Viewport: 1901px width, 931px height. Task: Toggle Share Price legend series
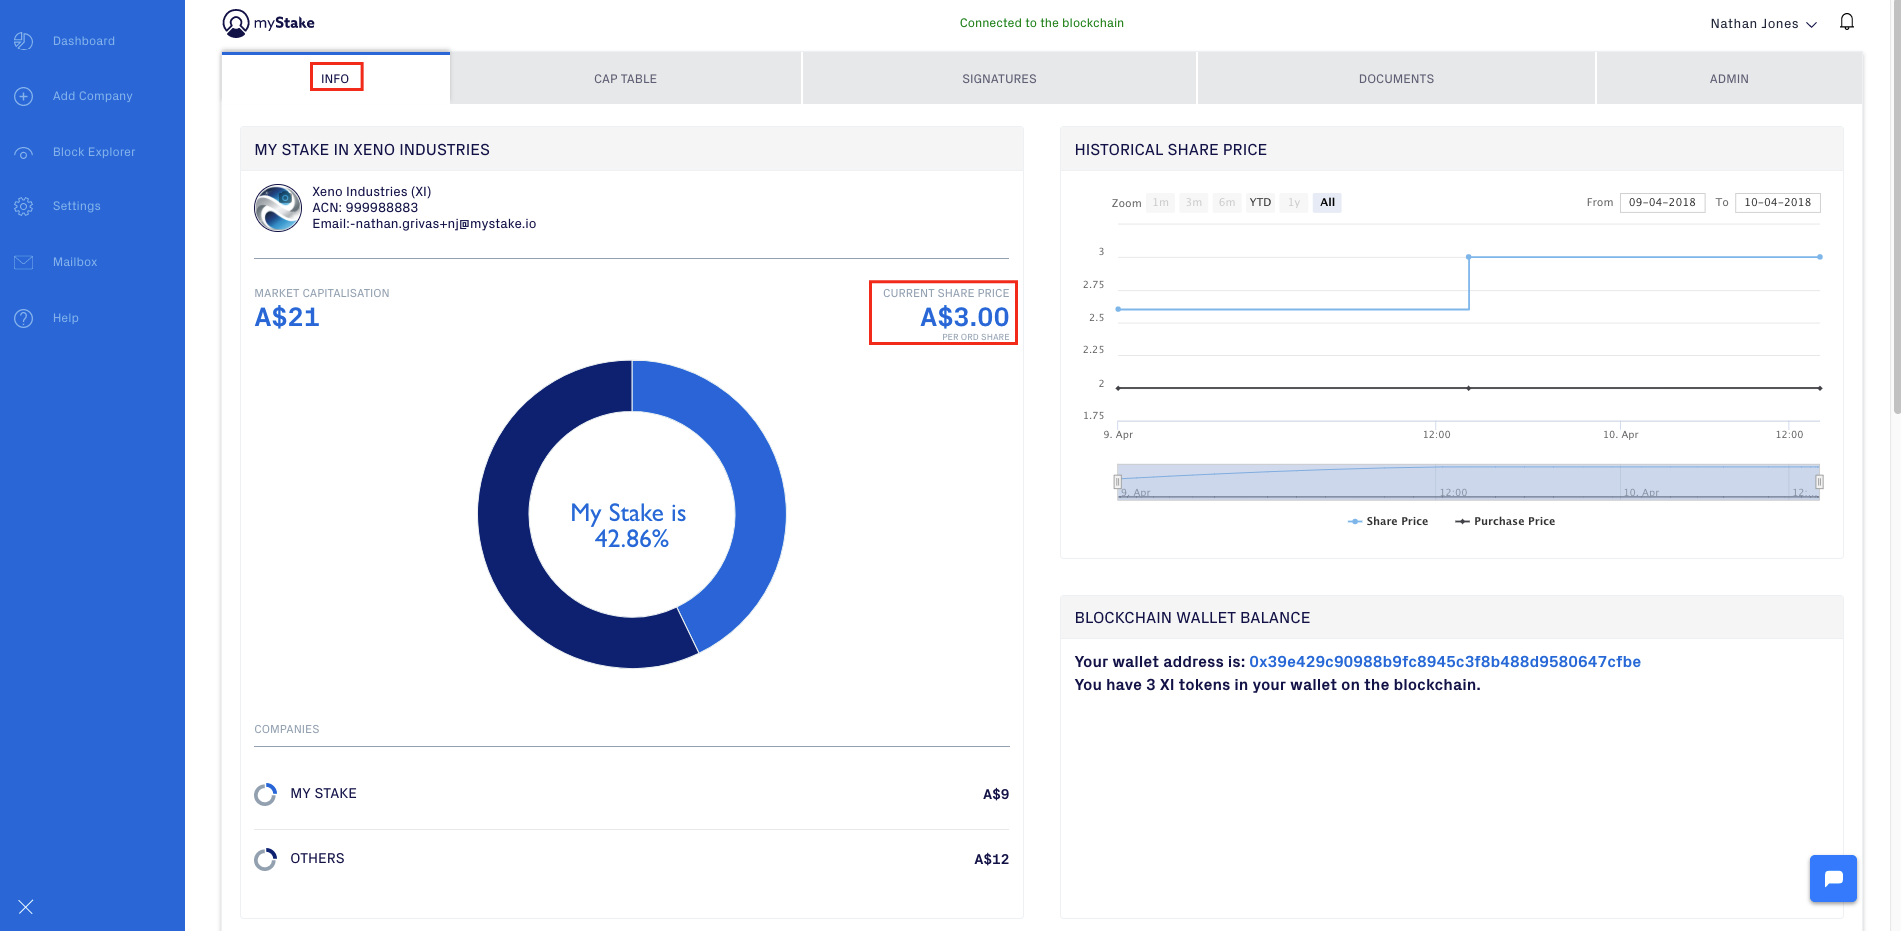tap(1388, 521)
